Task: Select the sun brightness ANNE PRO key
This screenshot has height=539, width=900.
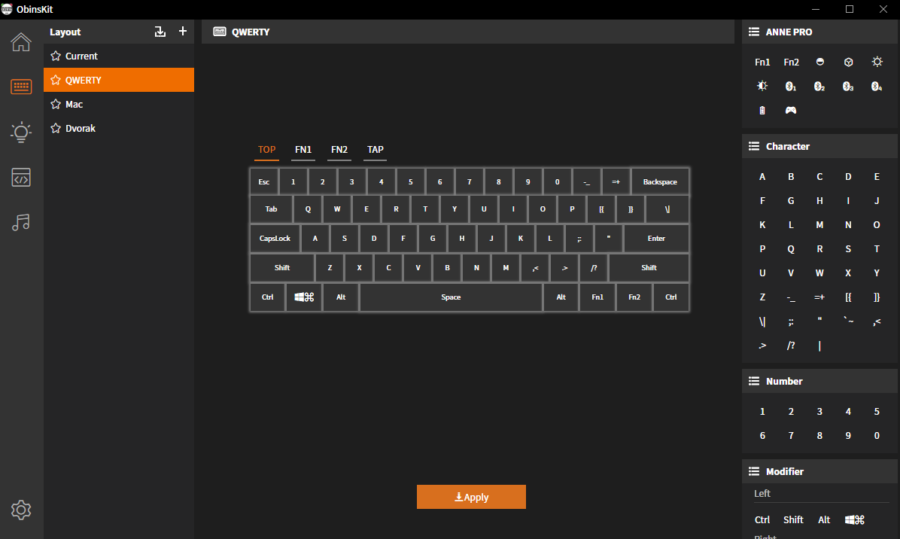Action: tap(877, 61)
